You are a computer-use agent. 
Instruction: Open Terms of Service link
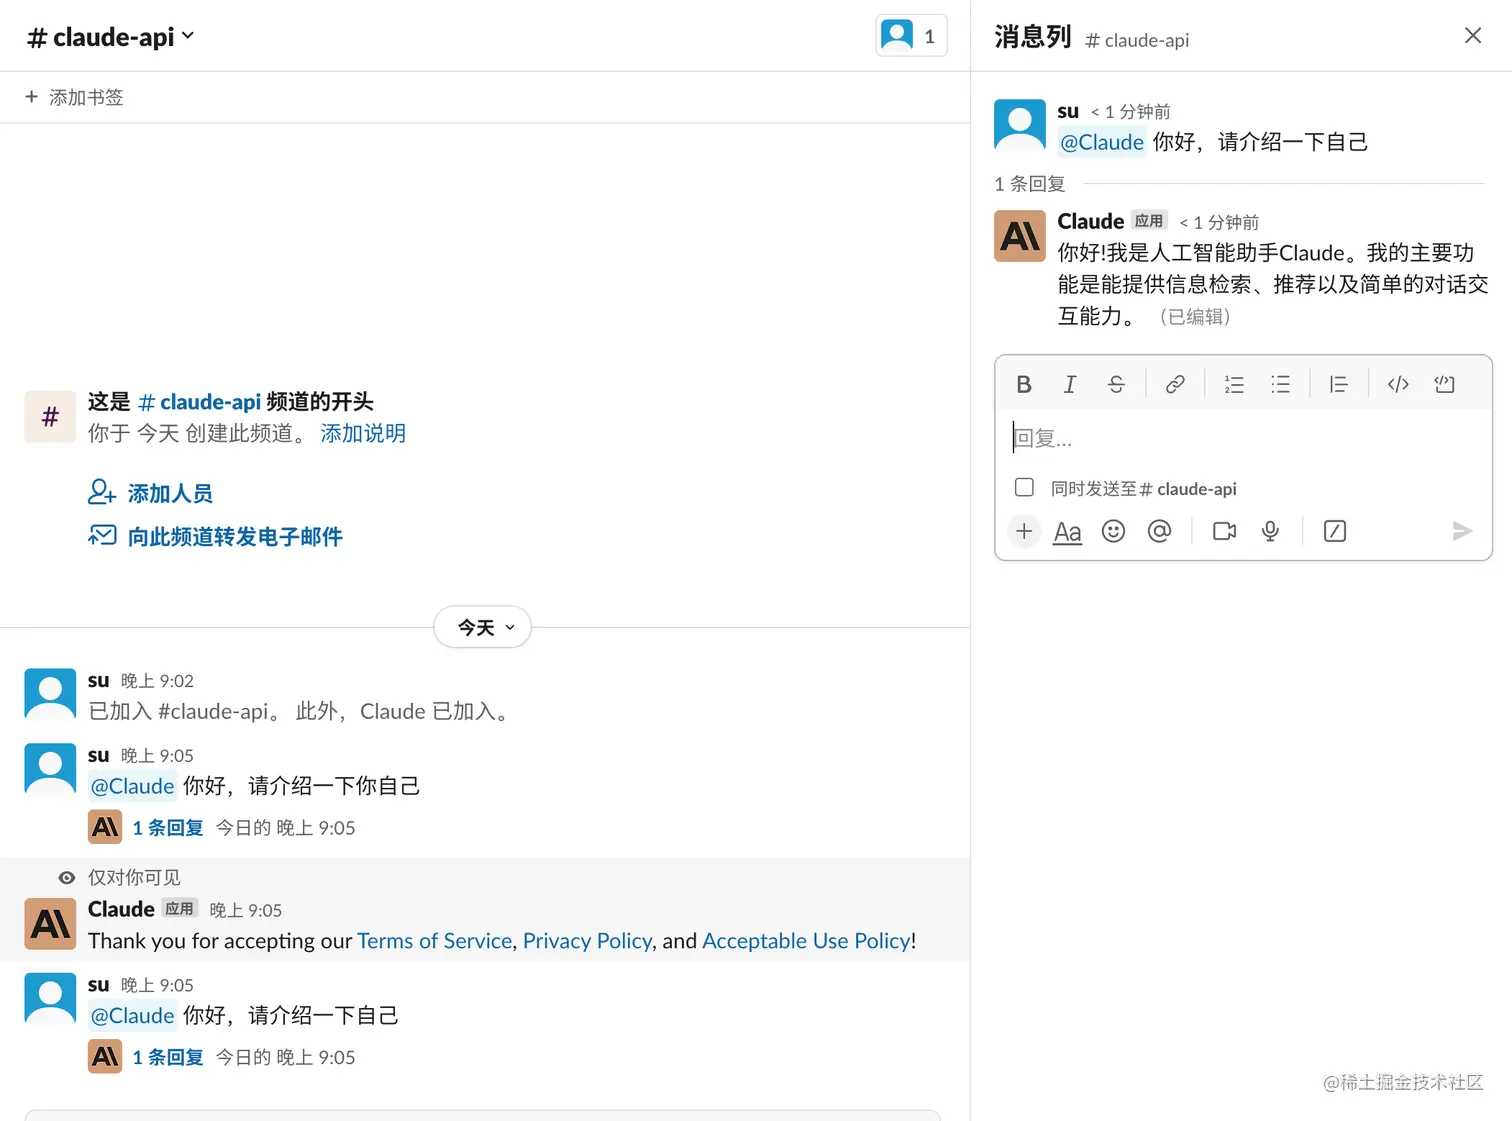tap(434, 941)
